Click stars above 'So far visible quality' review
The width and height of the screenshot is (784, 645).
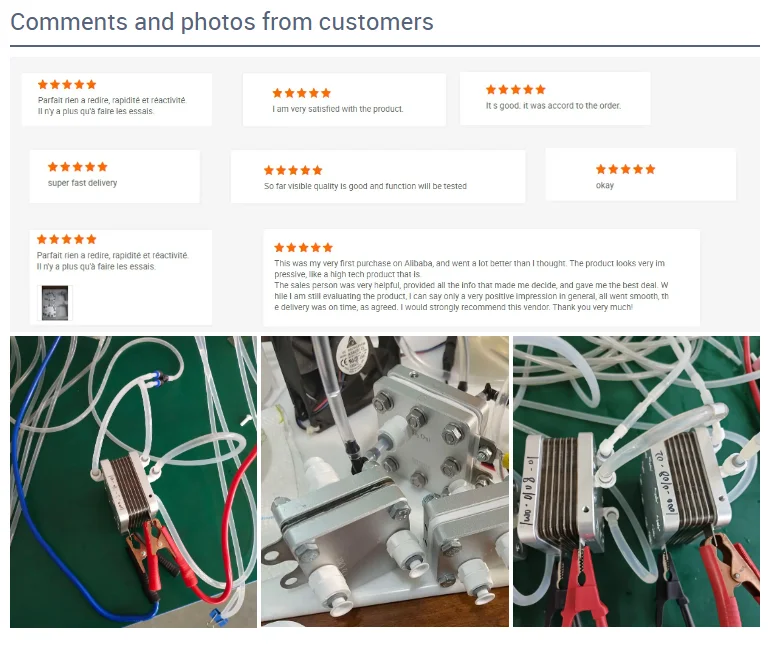[293, 170]
